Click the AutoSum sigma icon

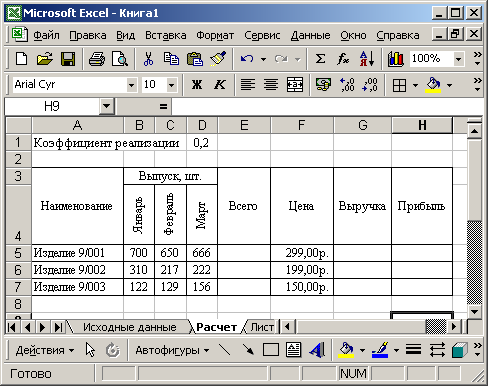point(320,59)
